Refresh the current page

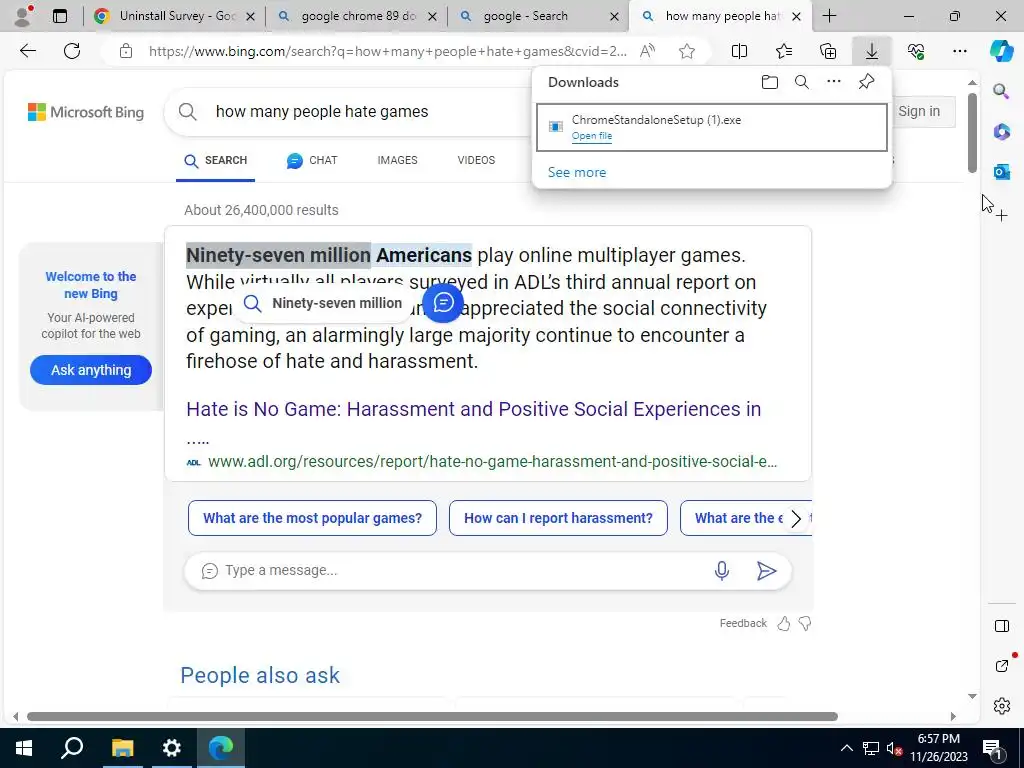[72, 51]
